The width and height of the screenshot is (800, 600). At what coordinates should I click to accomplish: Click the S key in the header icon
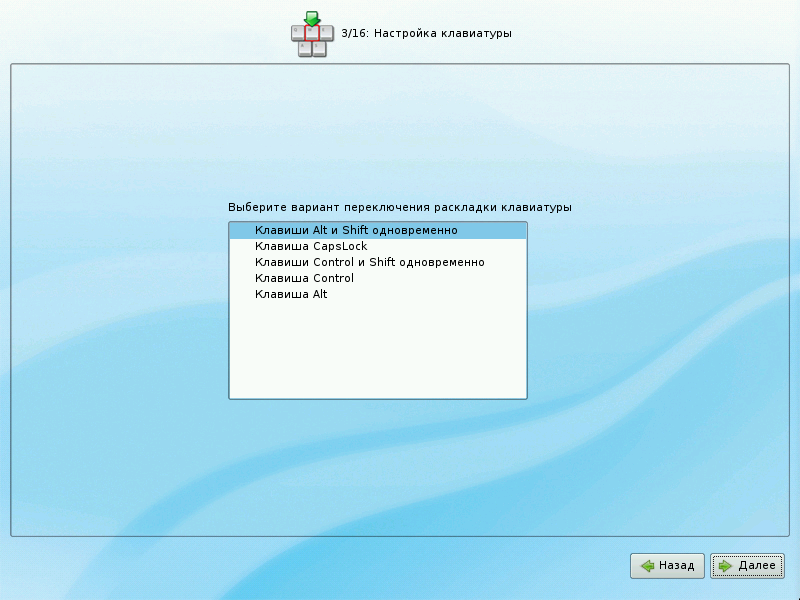pos(319,48)
